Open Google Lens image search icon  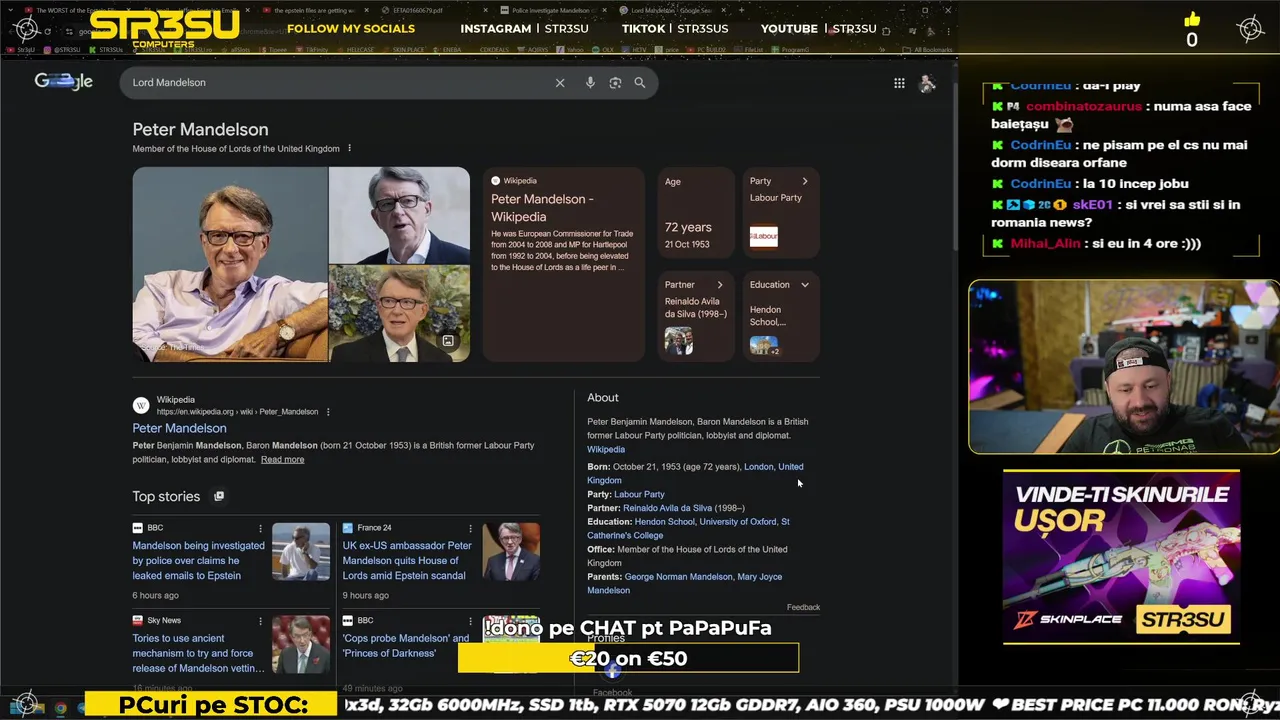coord(615,83)
